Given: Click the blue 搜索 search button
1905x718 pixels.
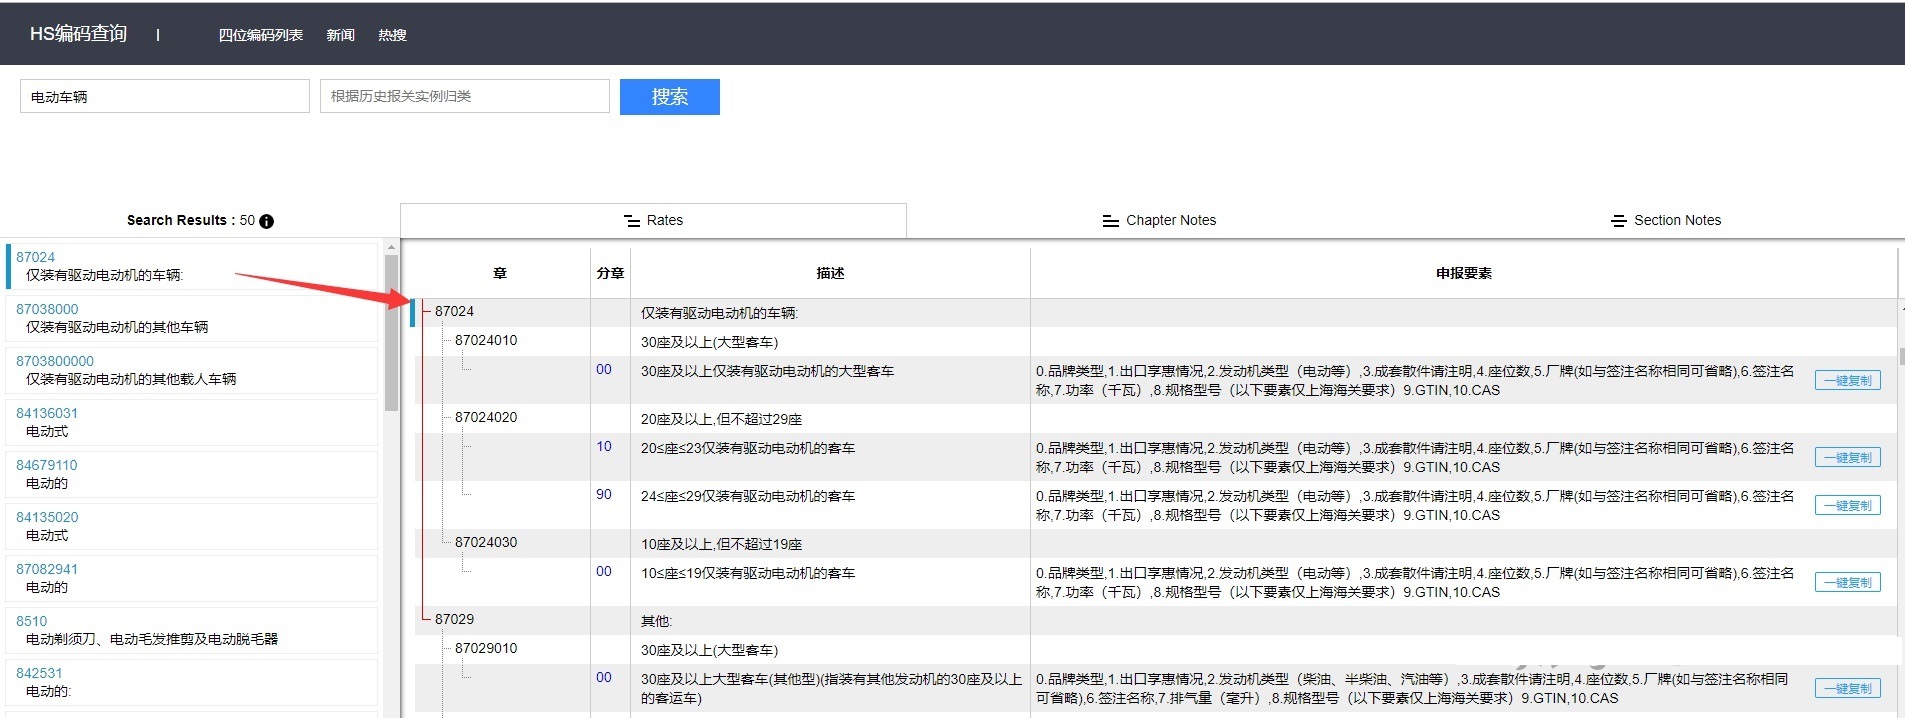Looking at the screenshot, I should 669,97.
